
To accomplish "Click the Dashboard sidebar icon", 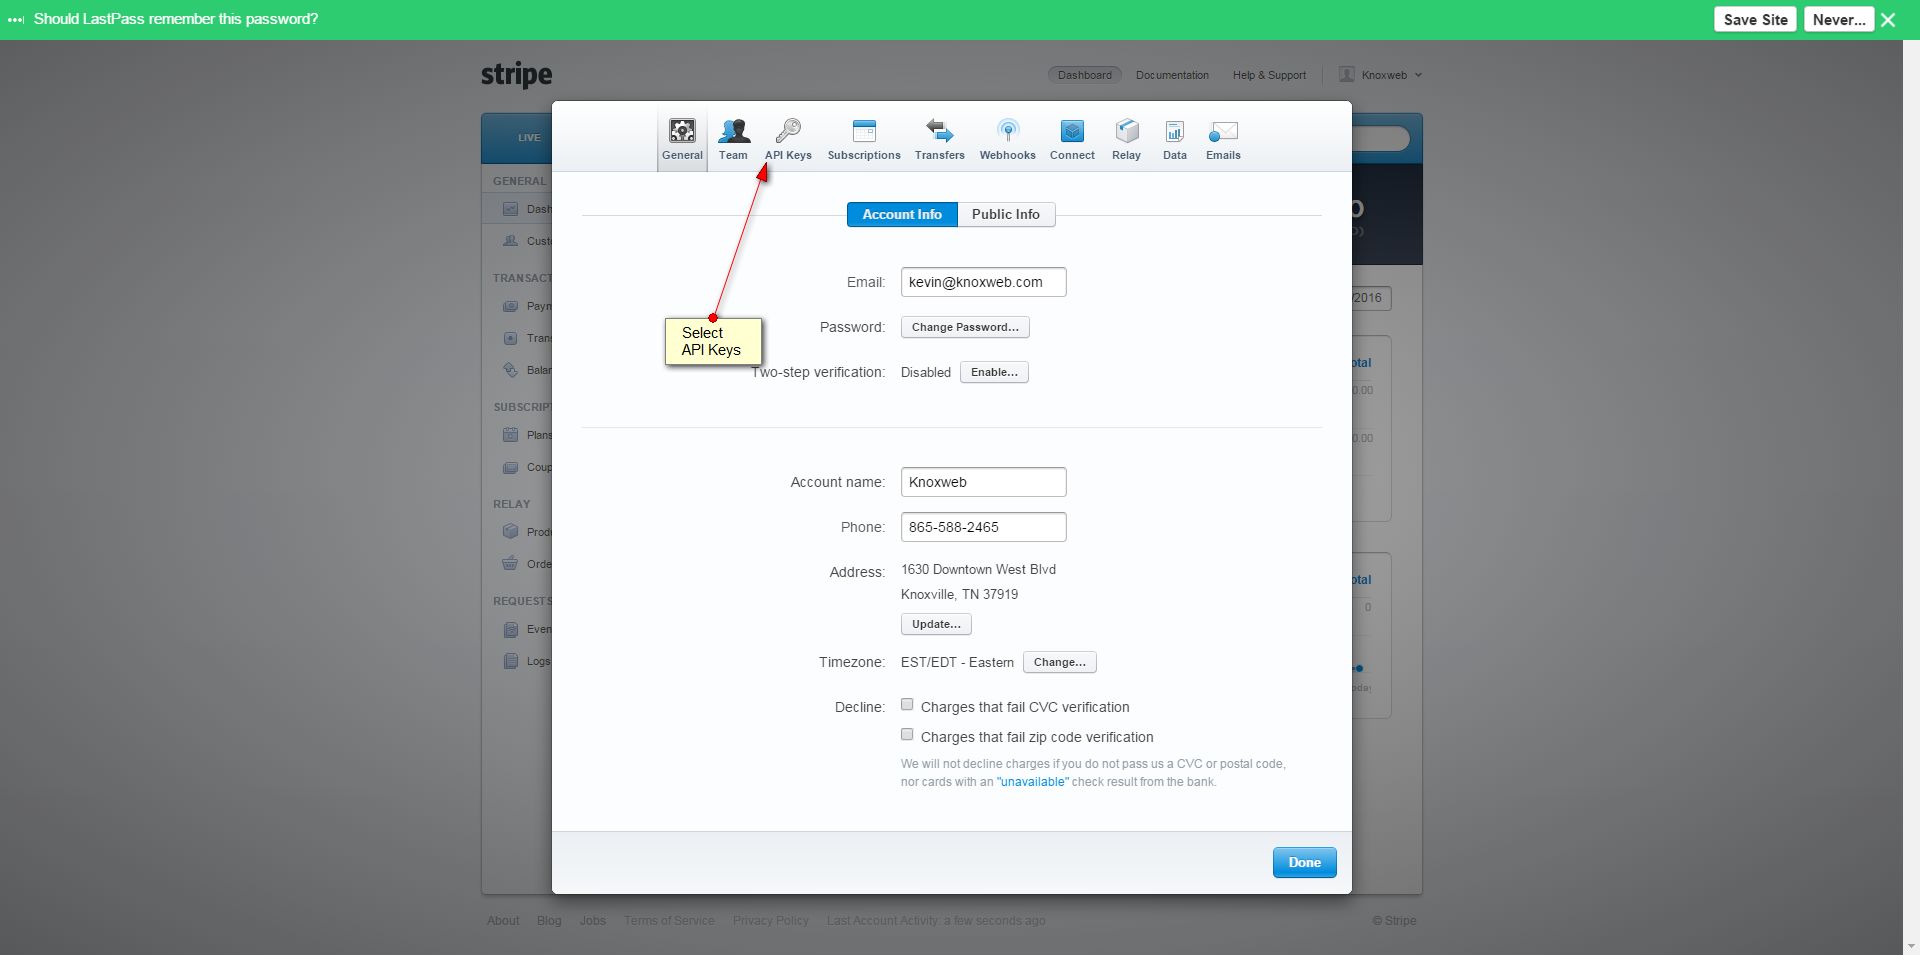I will [510, 209].
